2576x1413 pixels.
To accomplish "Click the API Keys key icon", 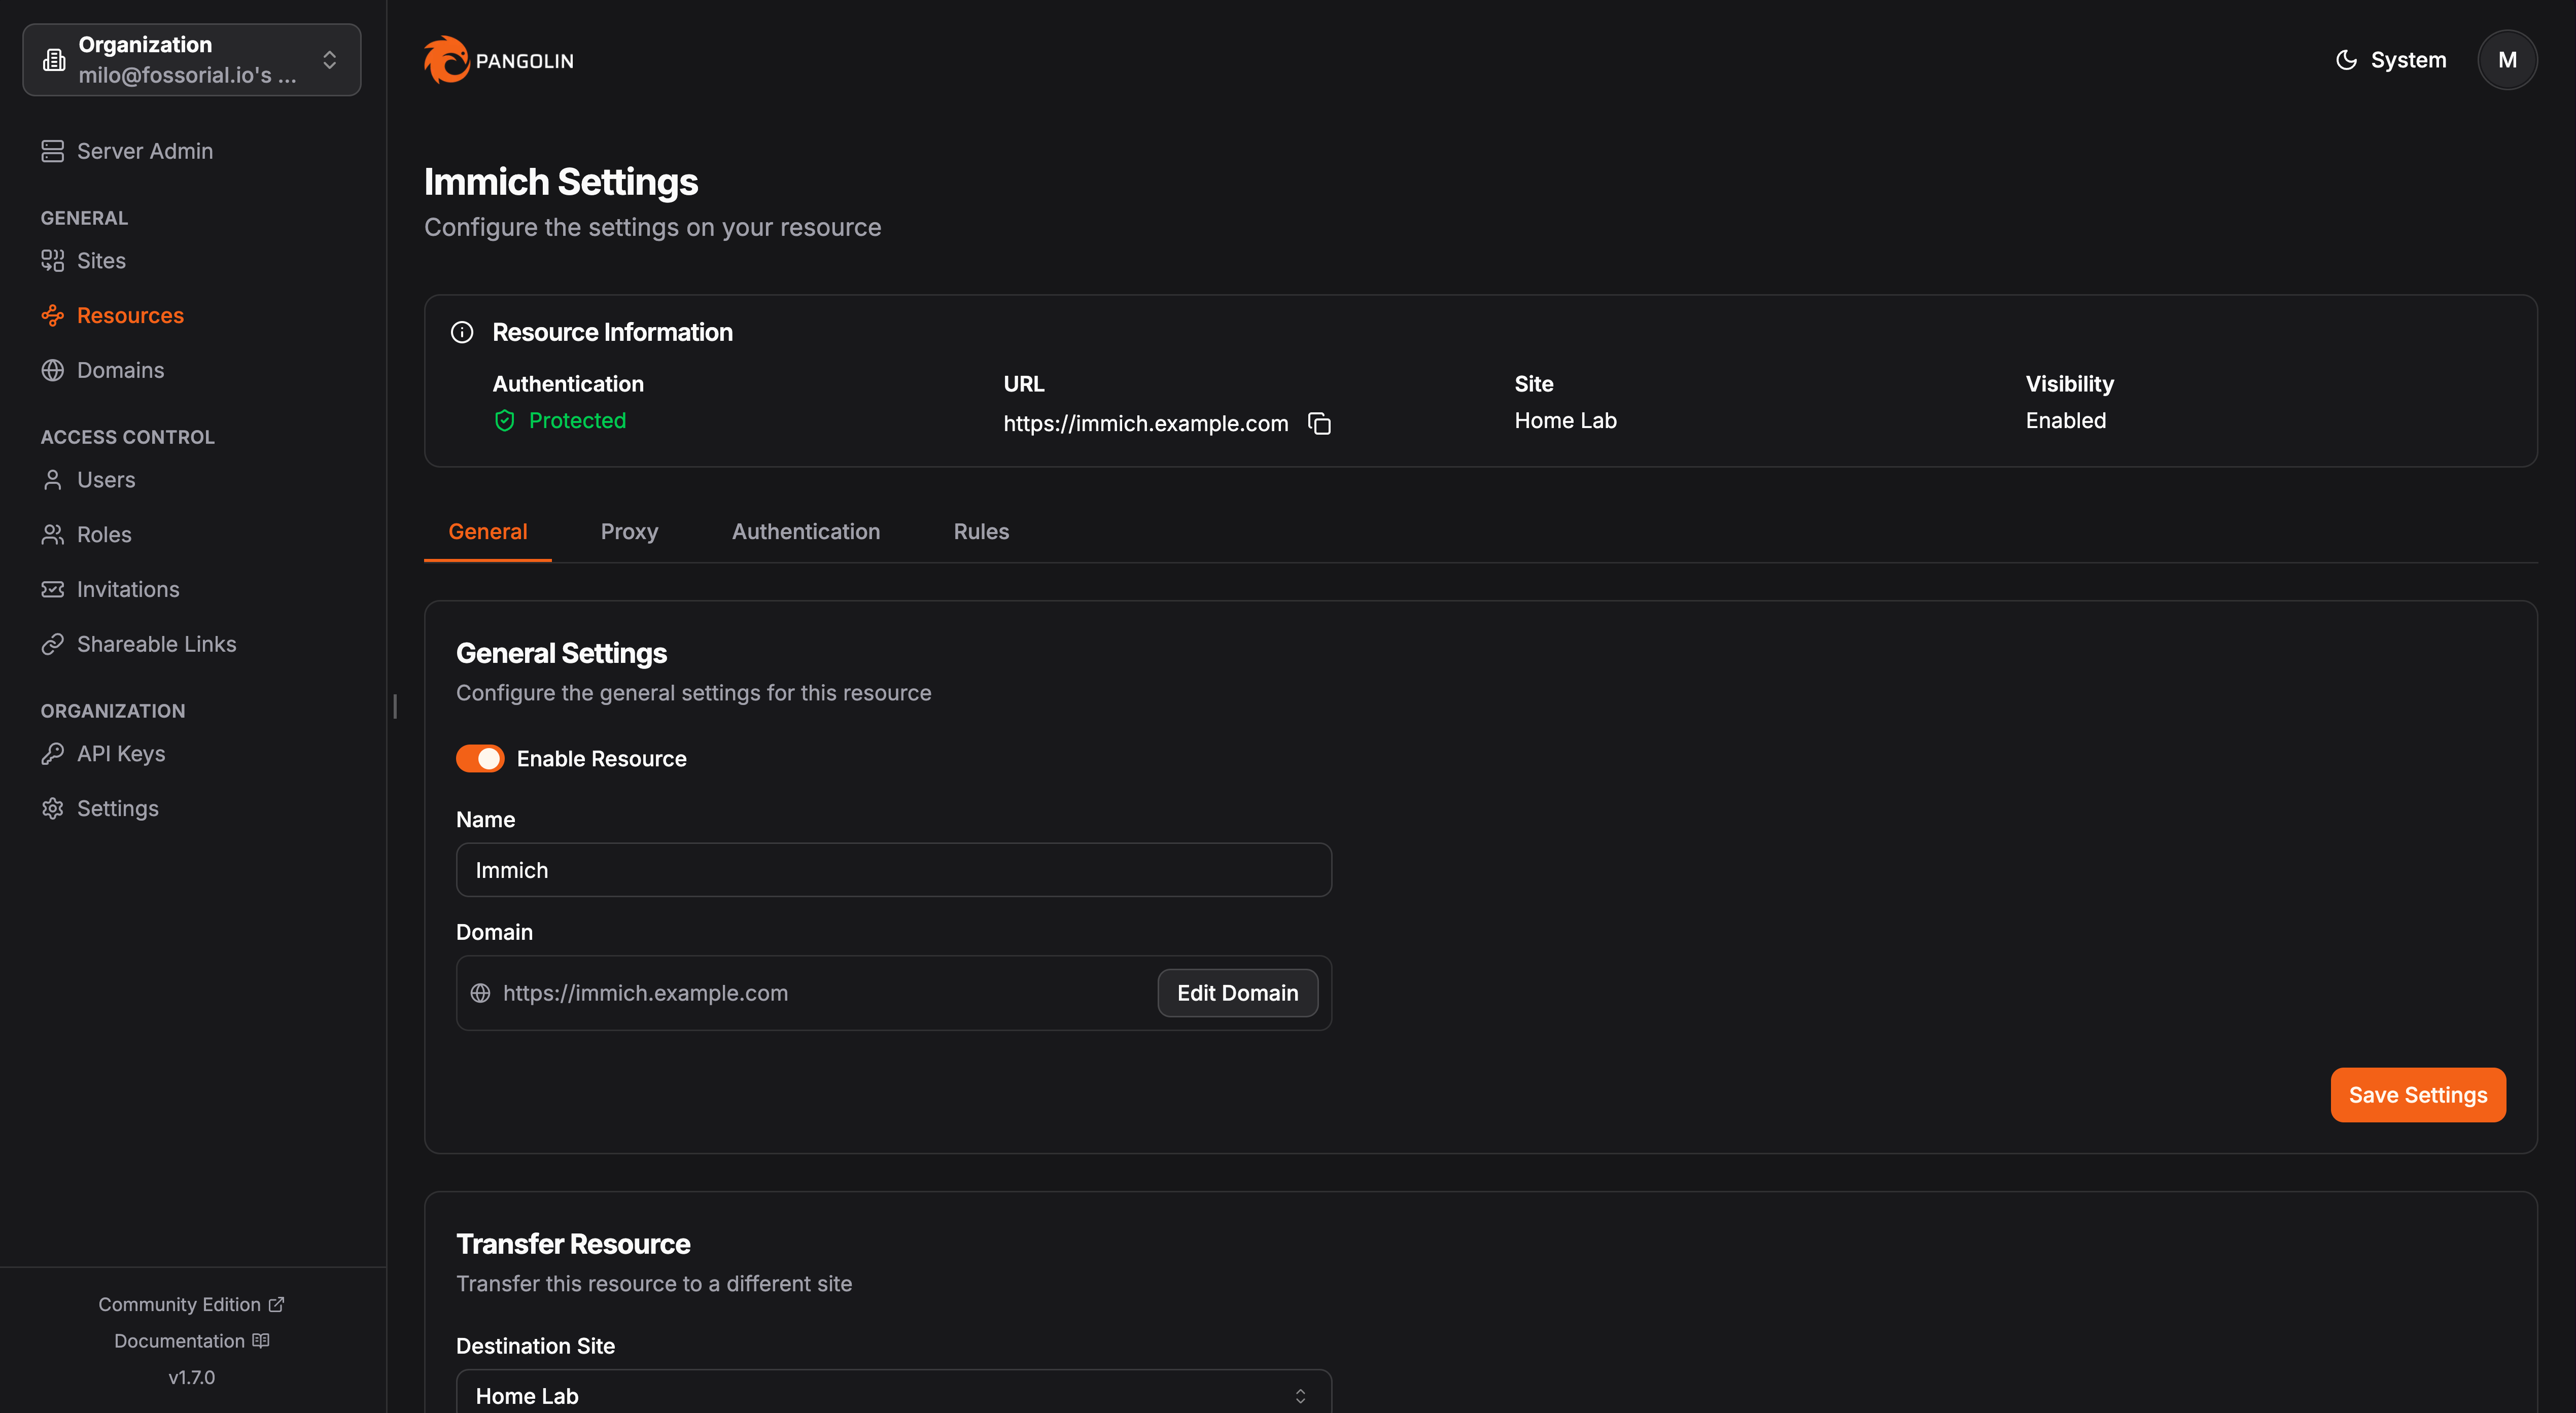I will pyautogui.click(x=52, y=754).
